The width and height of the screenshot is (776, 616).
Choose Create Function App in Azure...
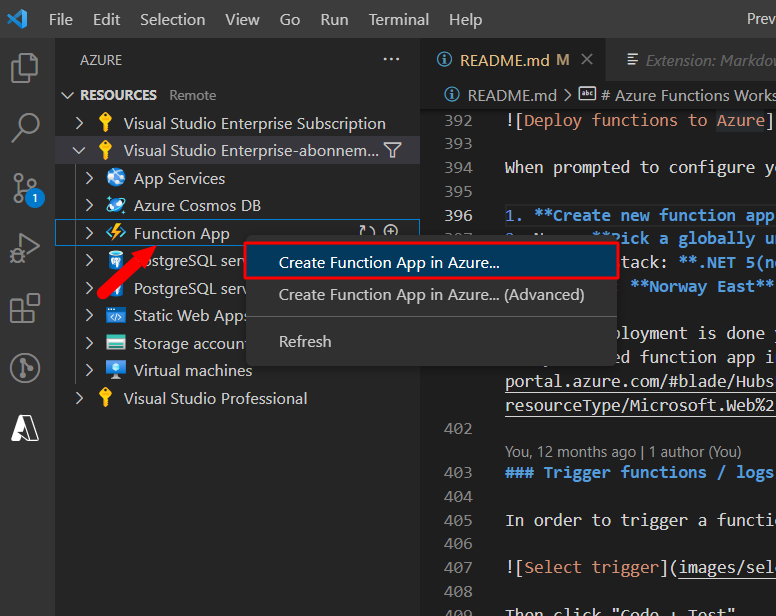point(431,262)
